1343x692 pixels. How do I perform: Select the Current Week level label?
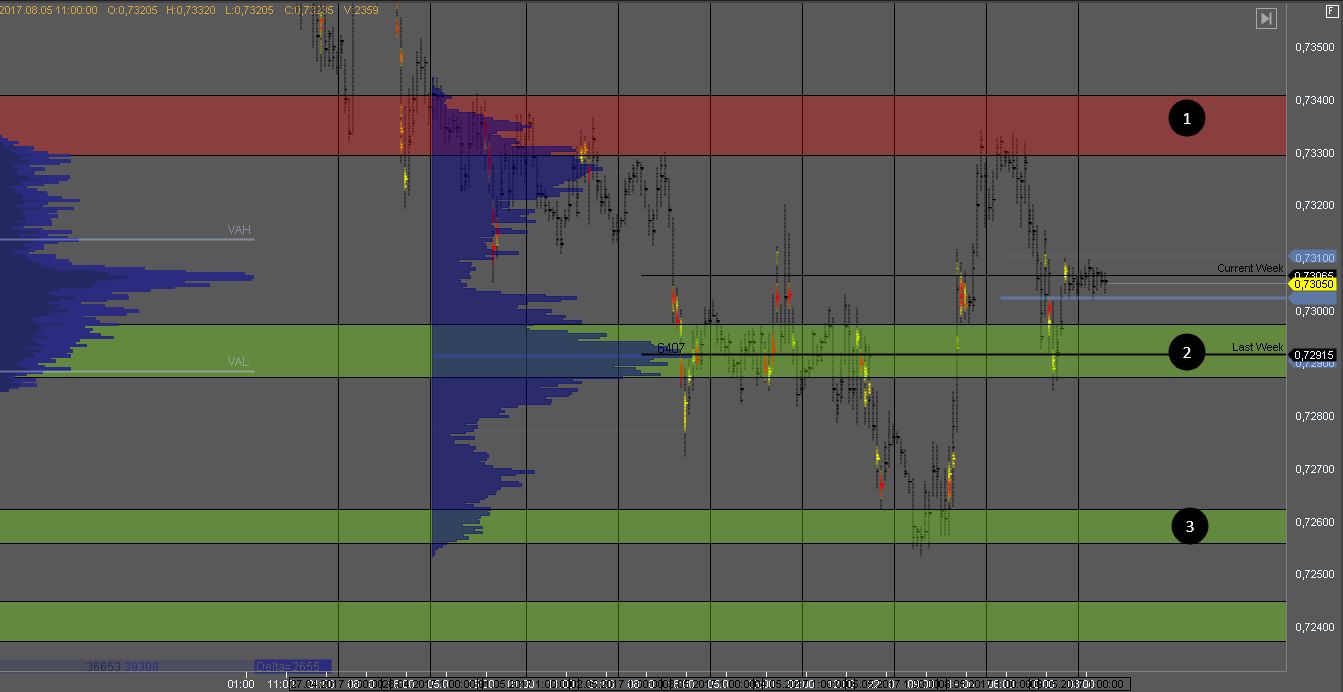(1249, 268)
